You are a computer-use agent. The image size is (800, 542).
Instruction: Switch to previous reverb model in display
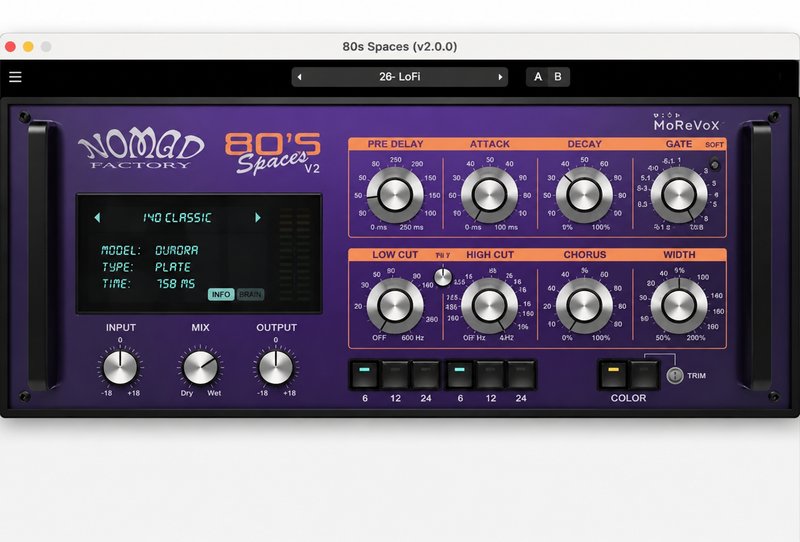tap(97, 218)
